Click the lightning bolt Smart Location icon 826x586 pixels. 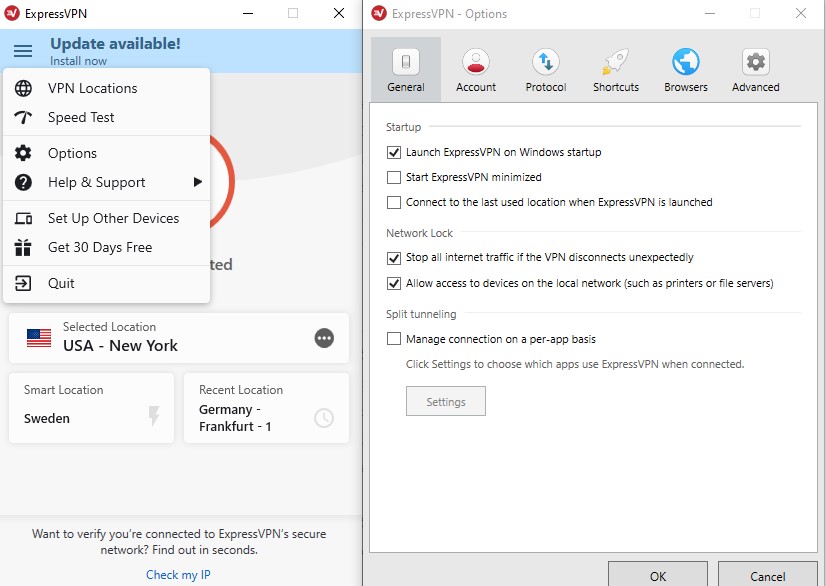(x=153, y=415)
